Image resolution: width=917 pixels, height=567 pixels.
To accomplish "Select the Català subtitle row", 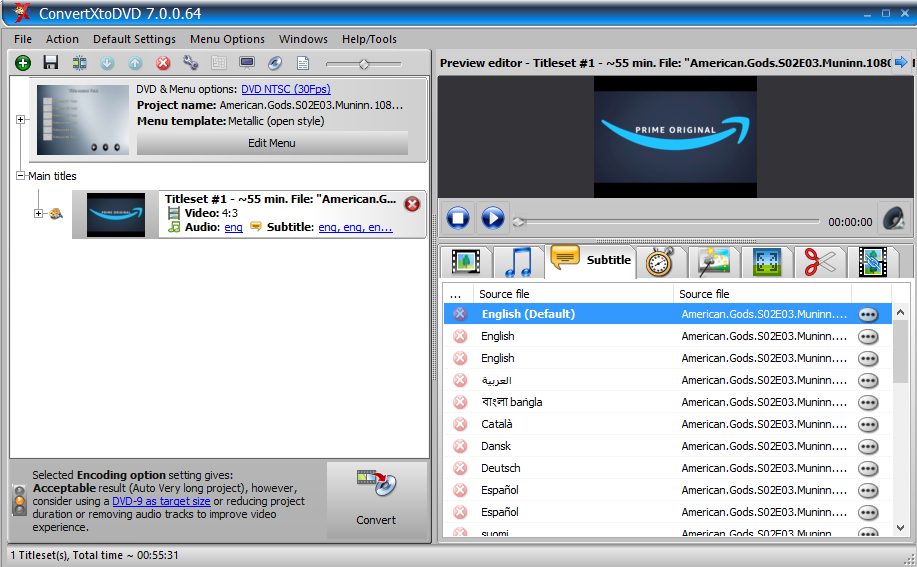I will (x=667, y=424).
